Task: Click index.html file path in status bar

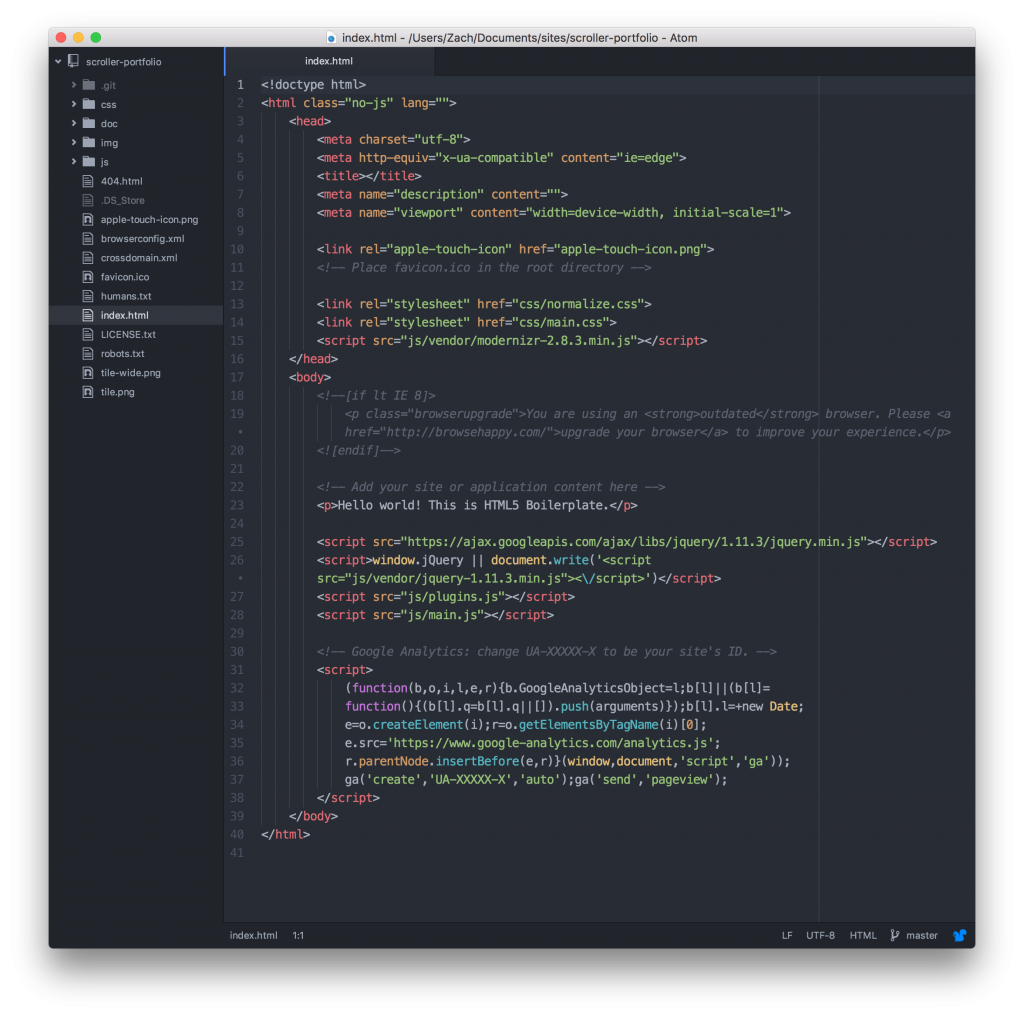Action: tap(253, 935)
